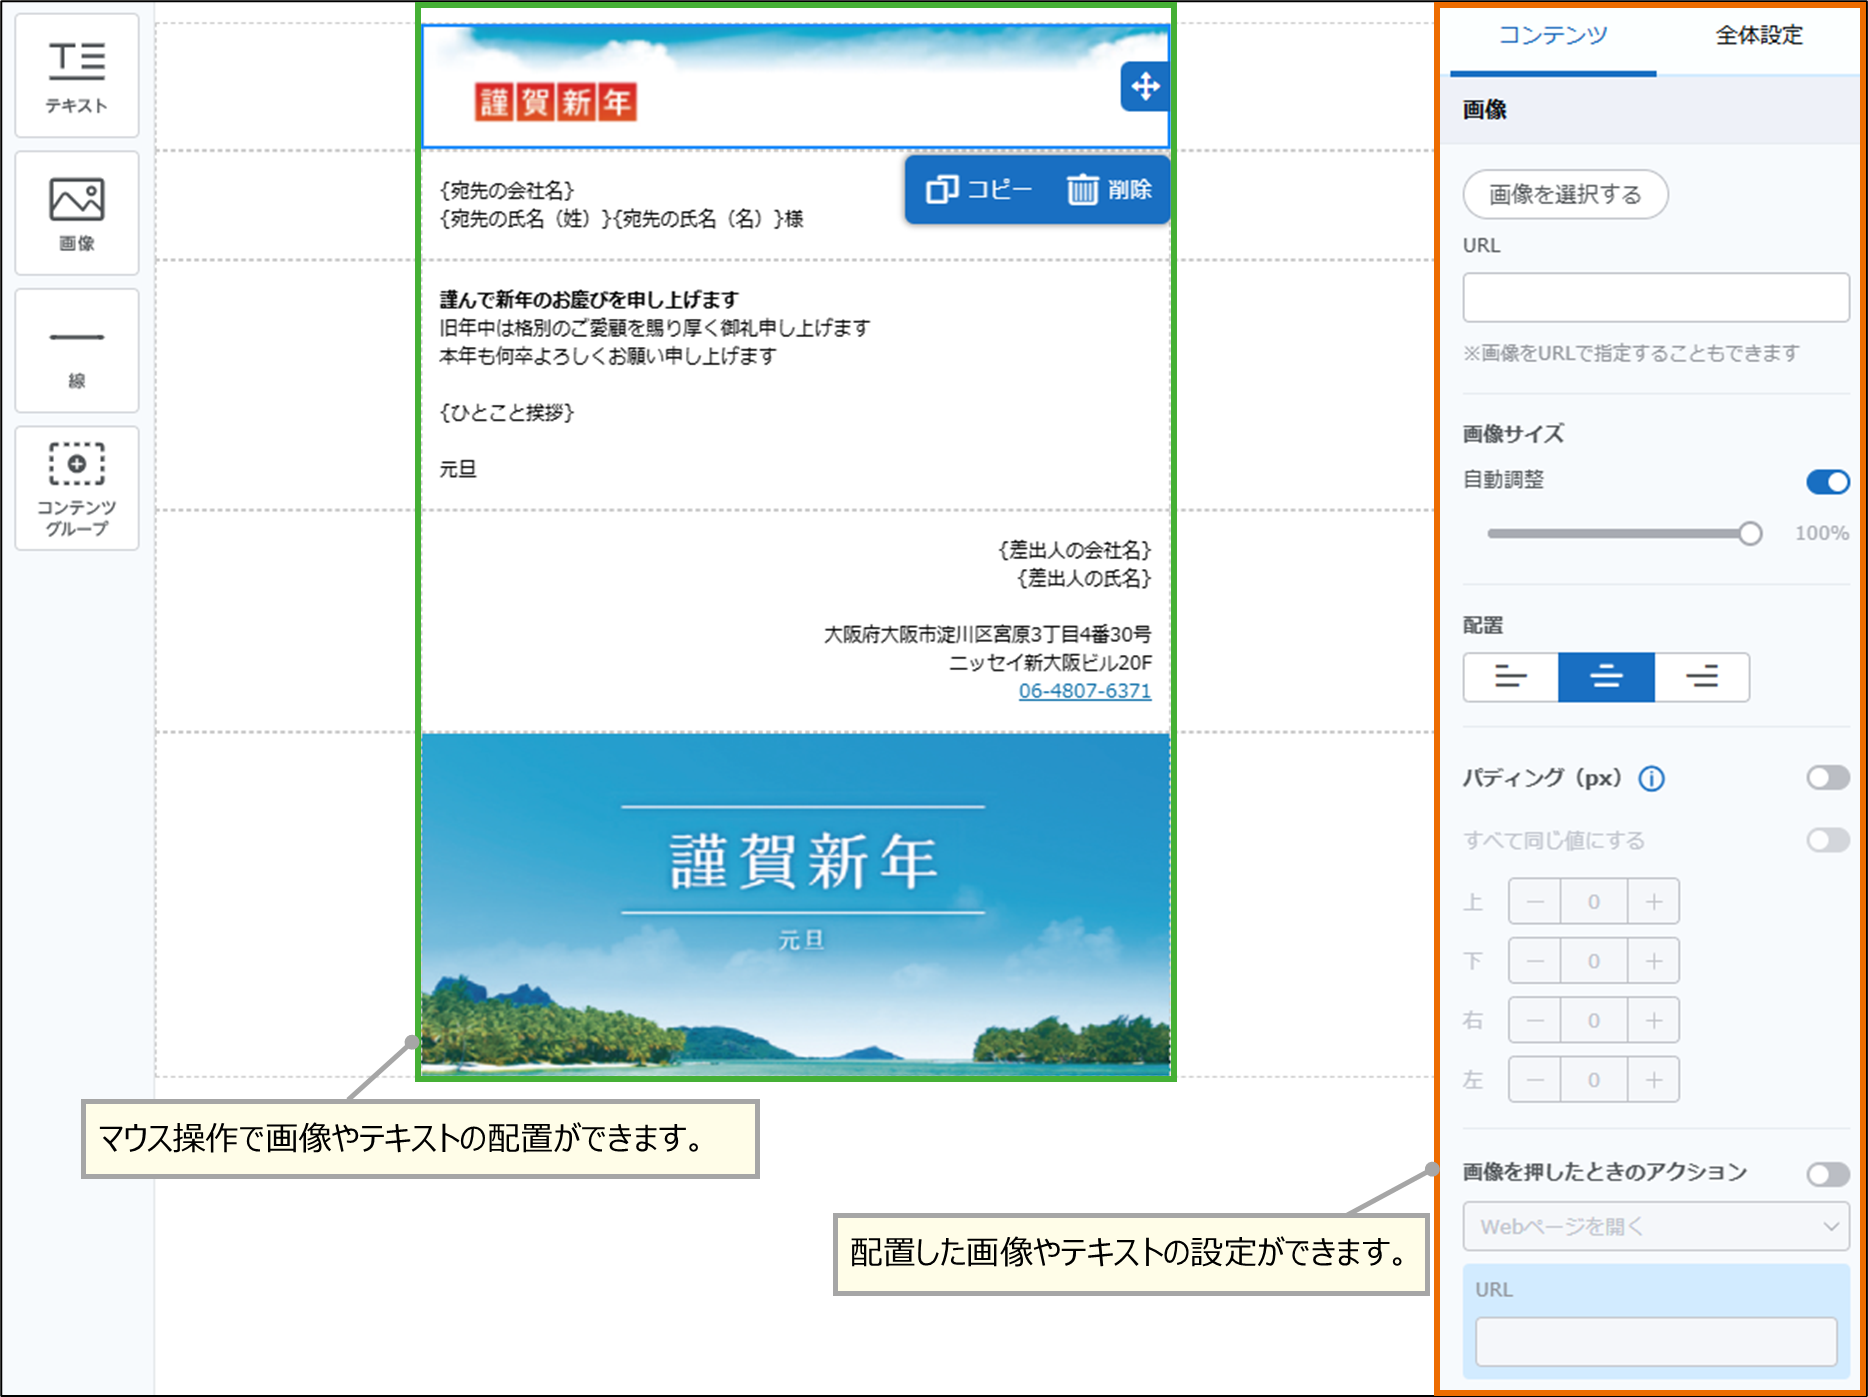1868x1397 pixels.
Task: Click the info icon beside パディング
Action: click(x=1651, y=779)
